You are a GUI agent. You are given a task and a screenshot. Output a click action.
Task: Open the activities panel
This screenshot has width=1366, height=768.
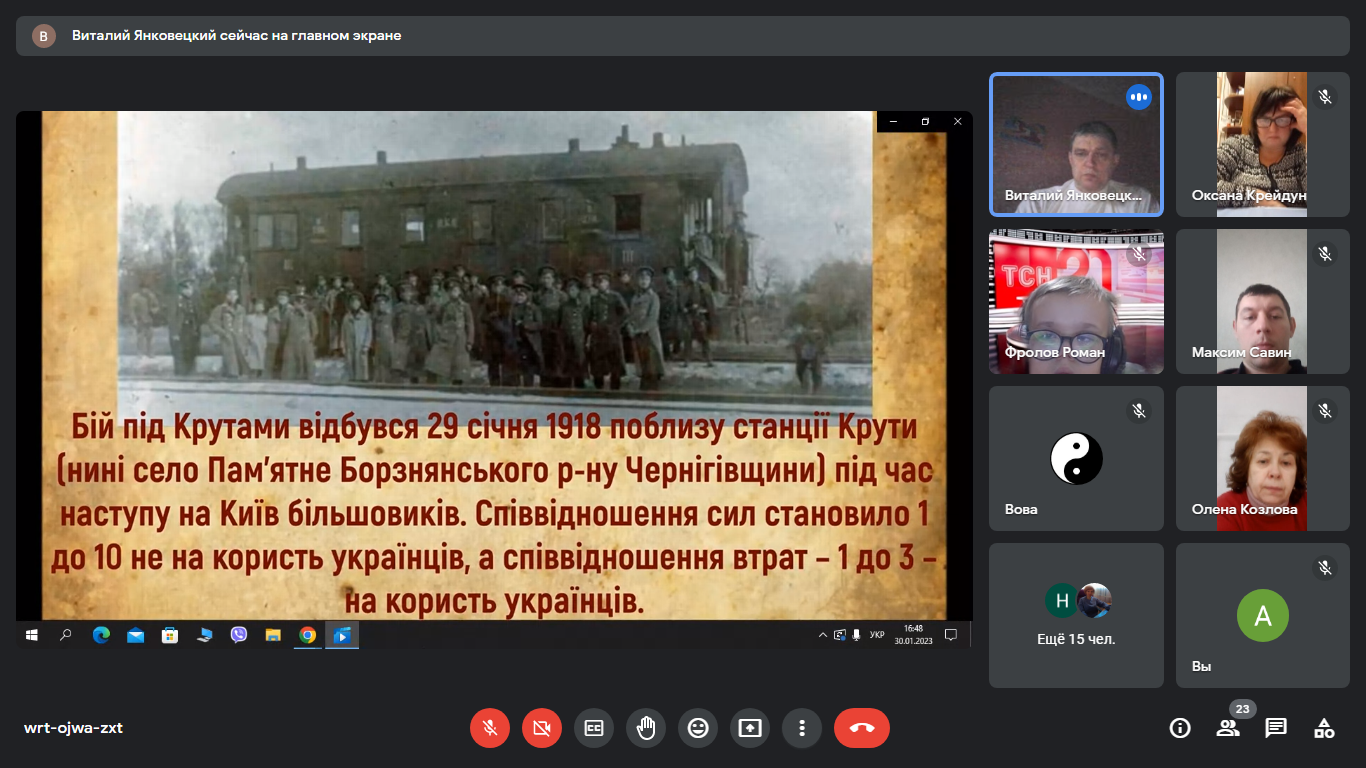1324,728
